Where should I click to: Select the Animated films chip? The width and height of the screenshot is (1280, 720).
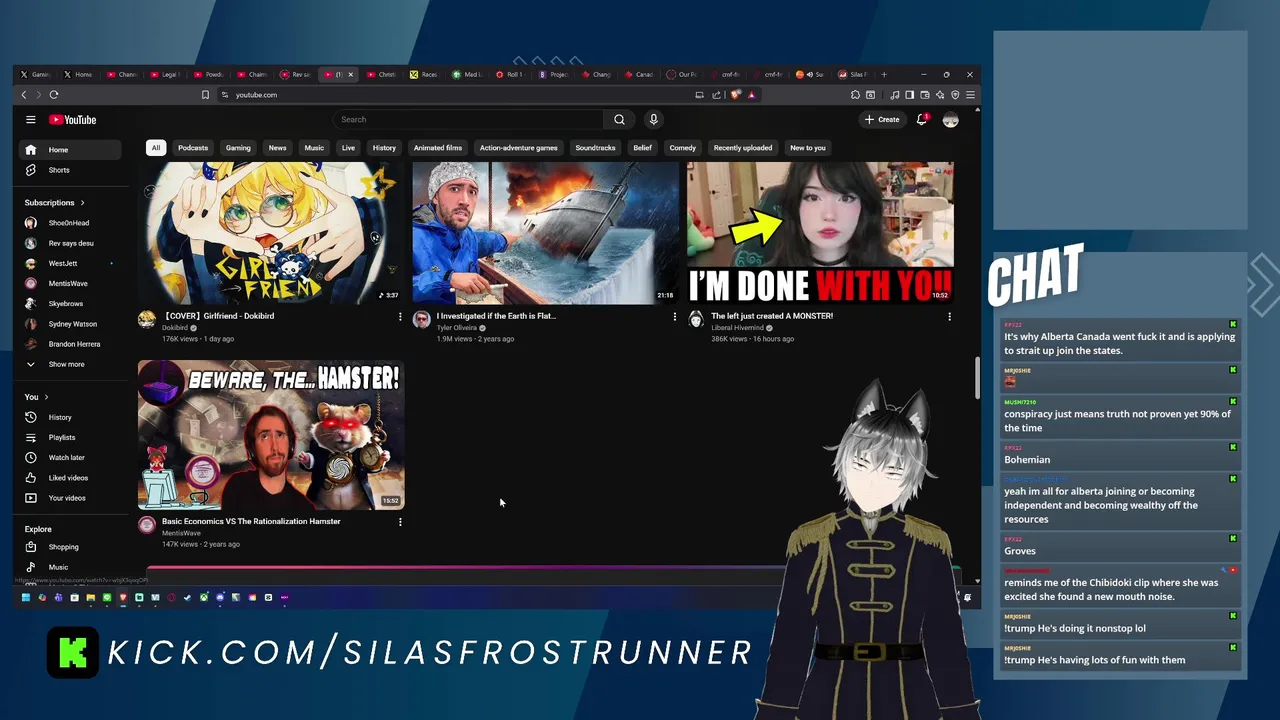pos(438,148)
